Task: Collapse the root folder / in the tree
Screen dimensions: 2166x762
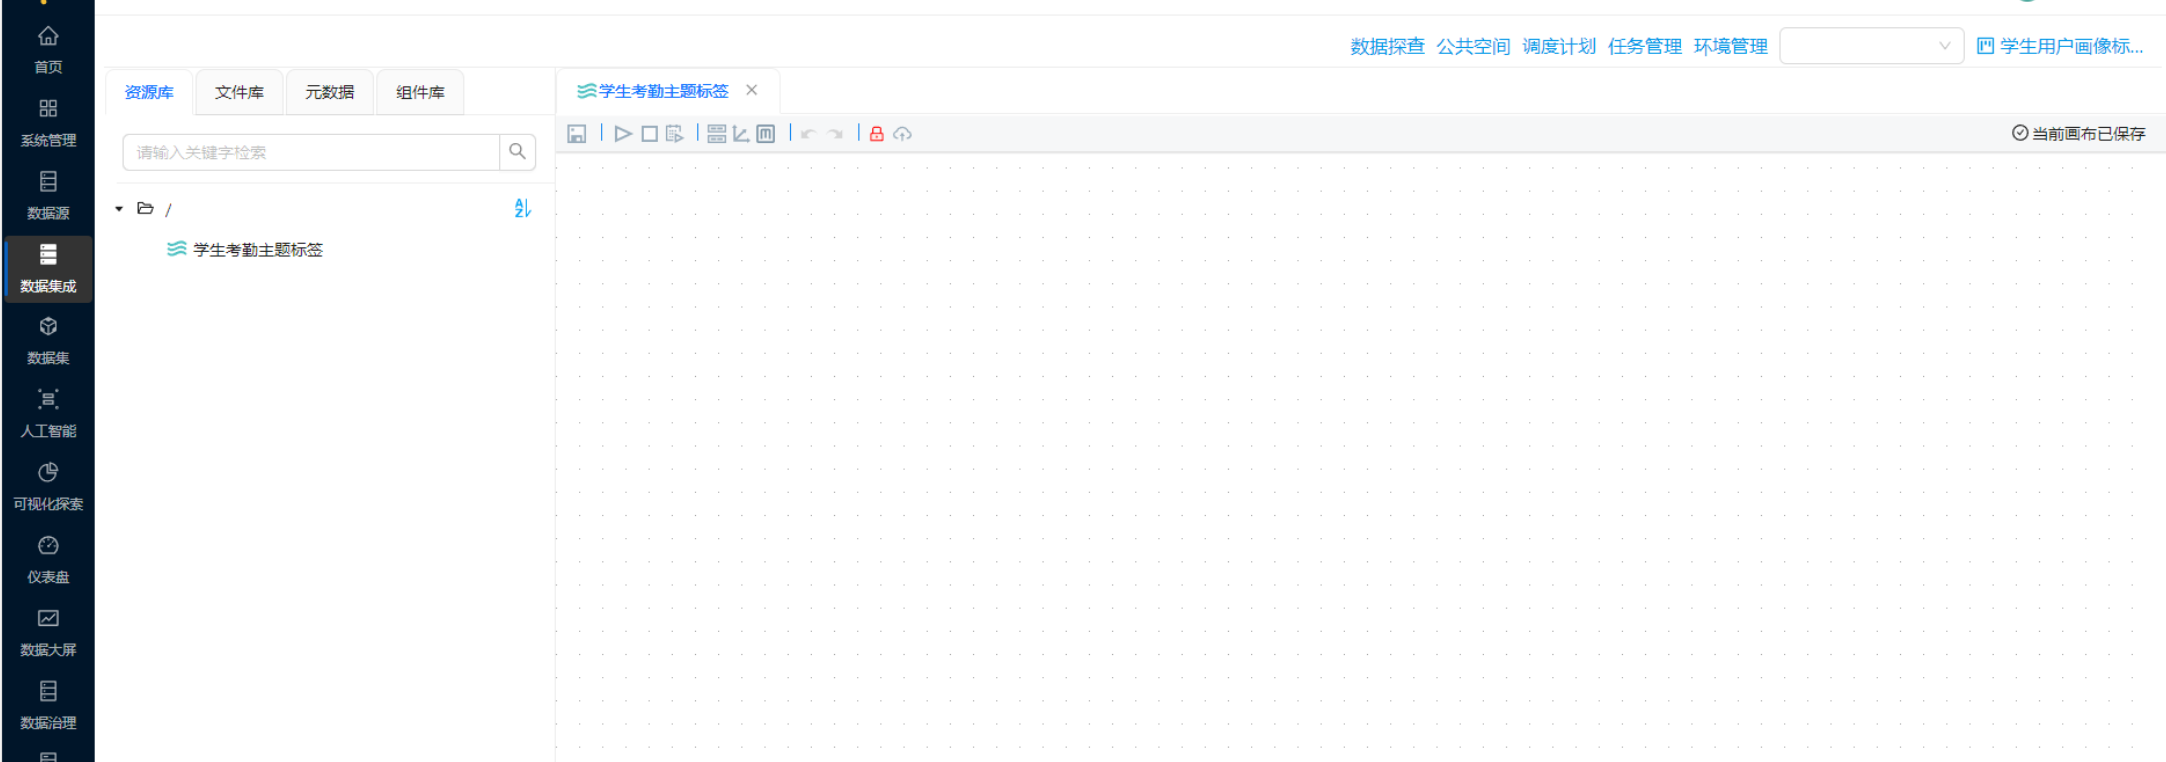Action: [x=119, y=209]
